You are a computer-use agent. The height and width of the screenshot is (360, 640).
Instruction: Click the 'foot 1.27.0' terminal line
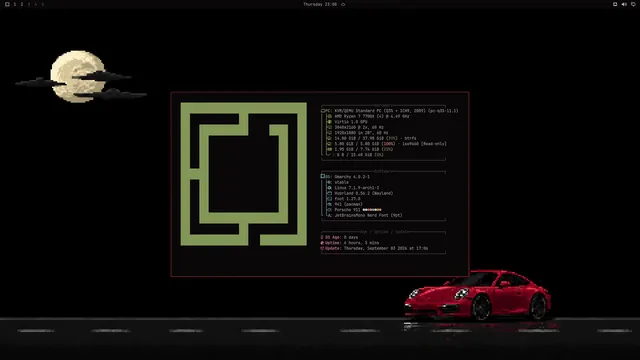347,199
